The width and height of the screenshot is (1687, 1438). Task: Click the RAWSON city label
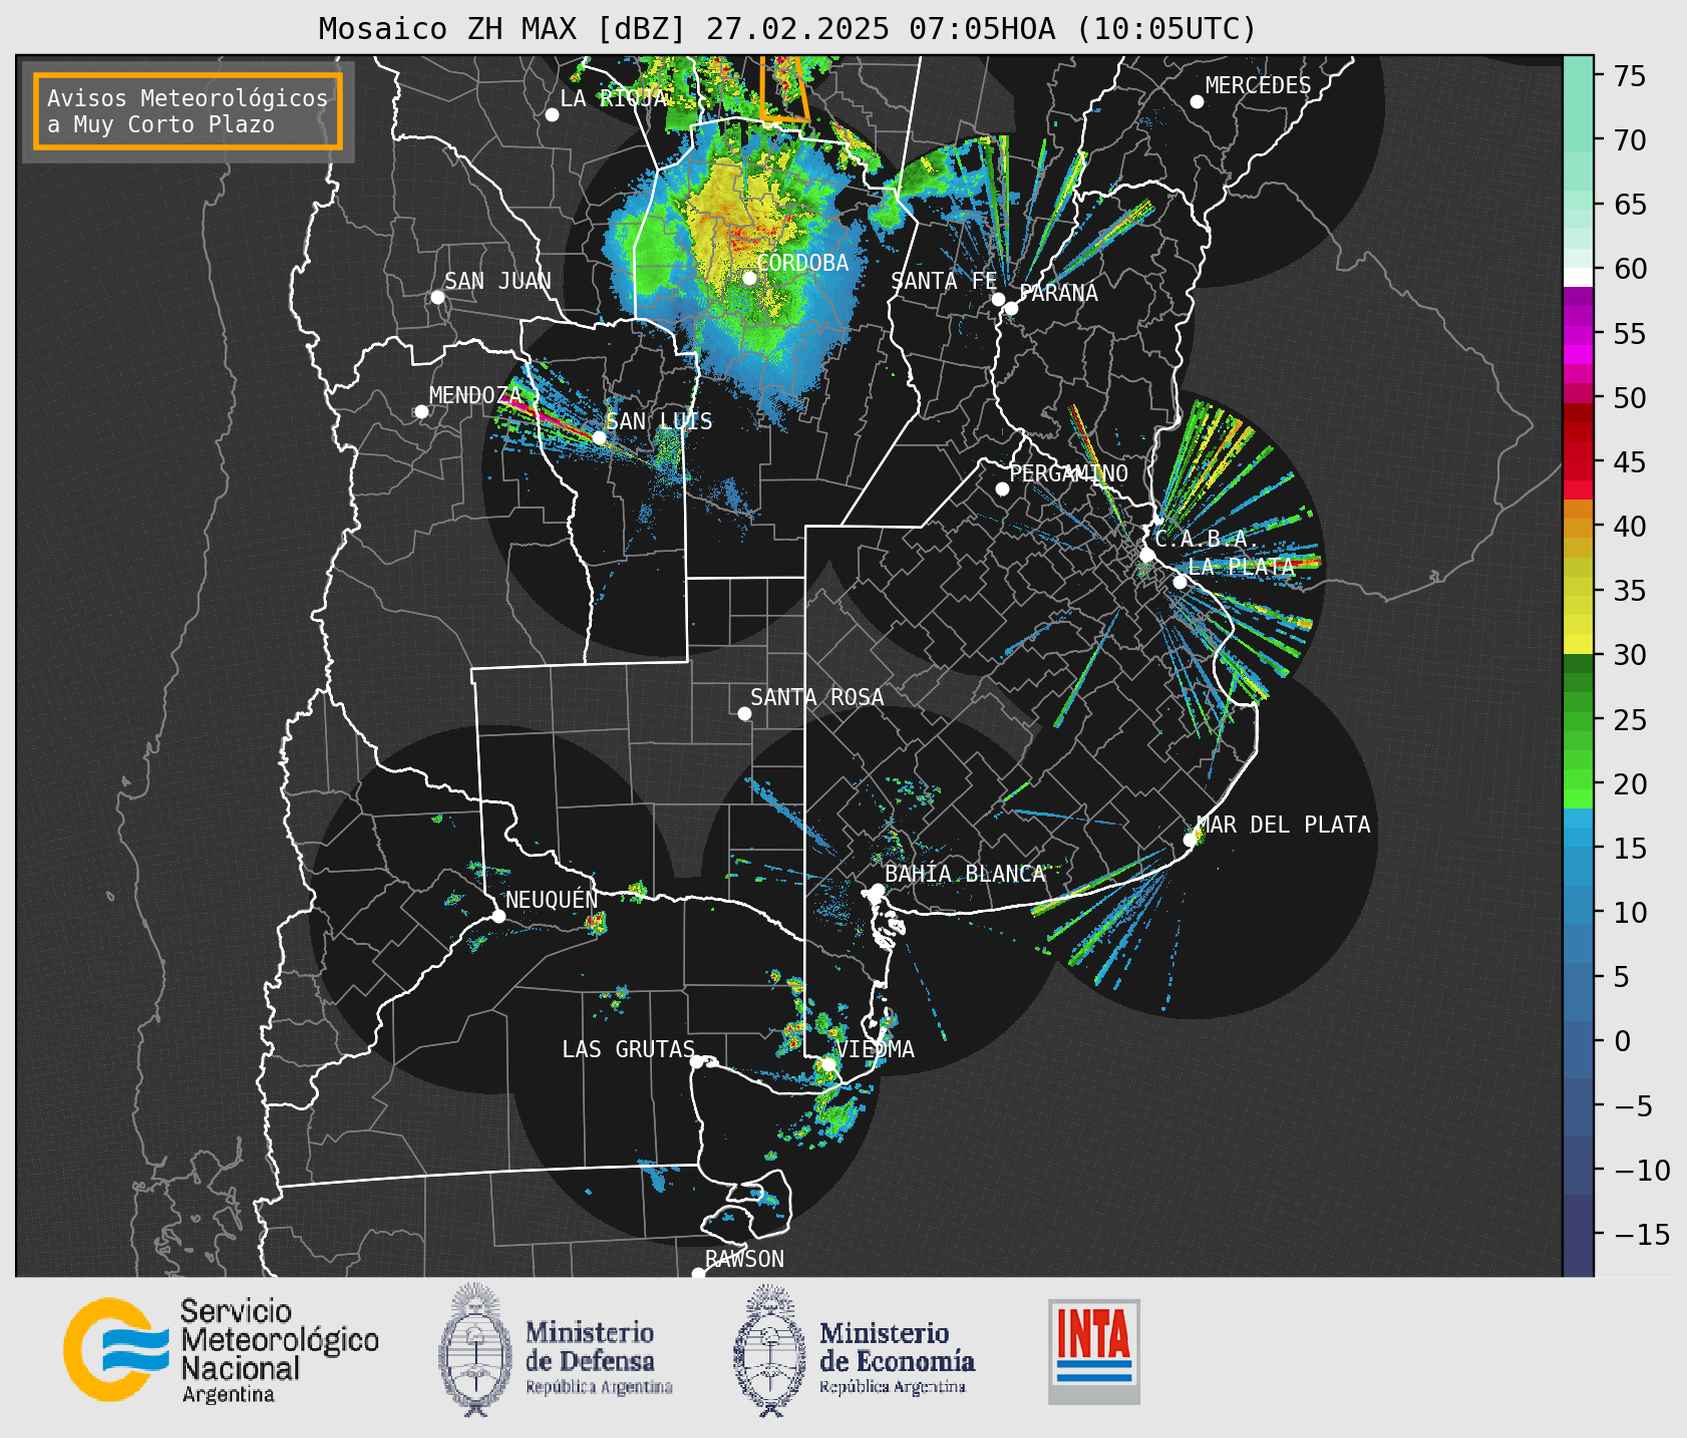744,1259
